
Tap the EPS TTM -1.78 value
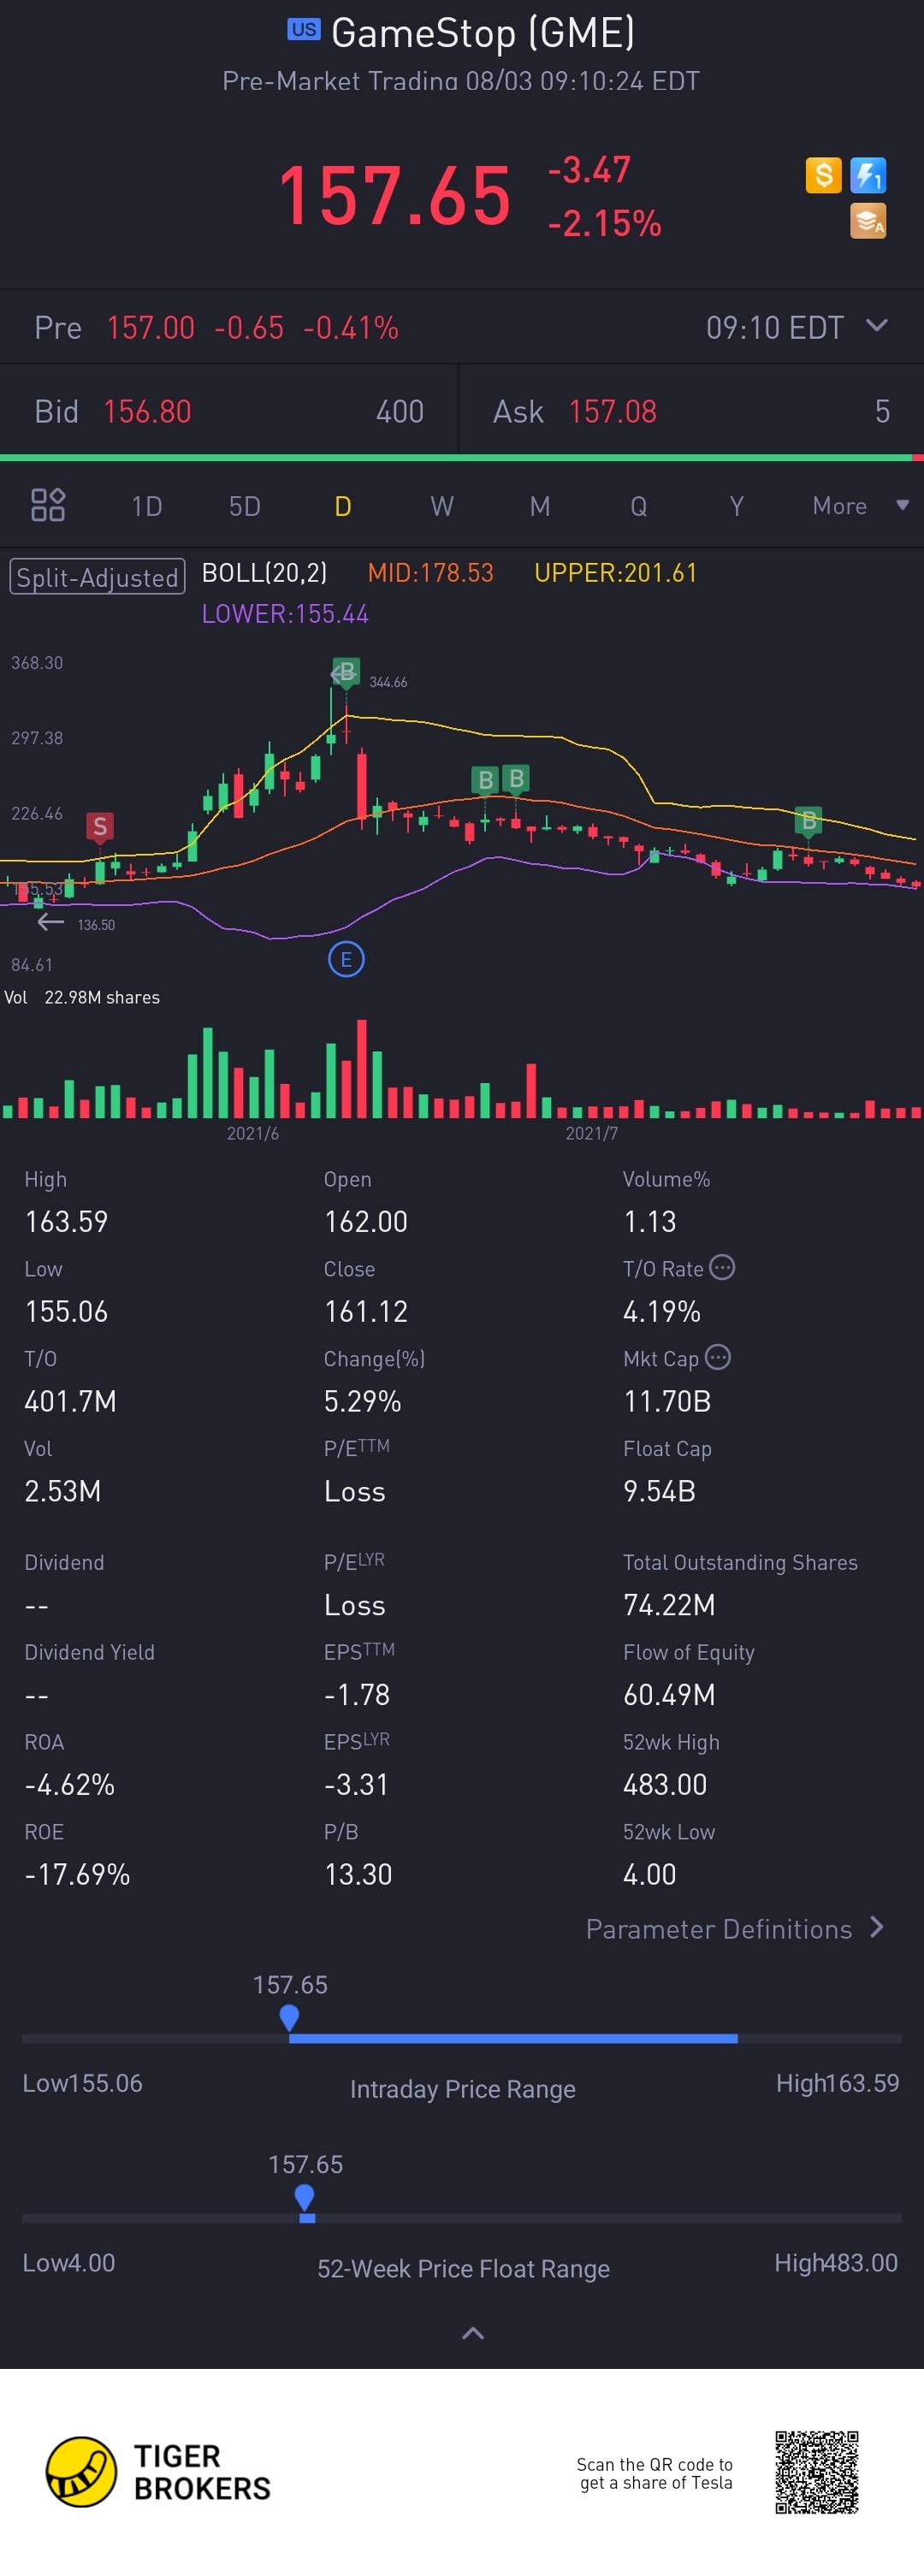click(x=357, y=1695)
